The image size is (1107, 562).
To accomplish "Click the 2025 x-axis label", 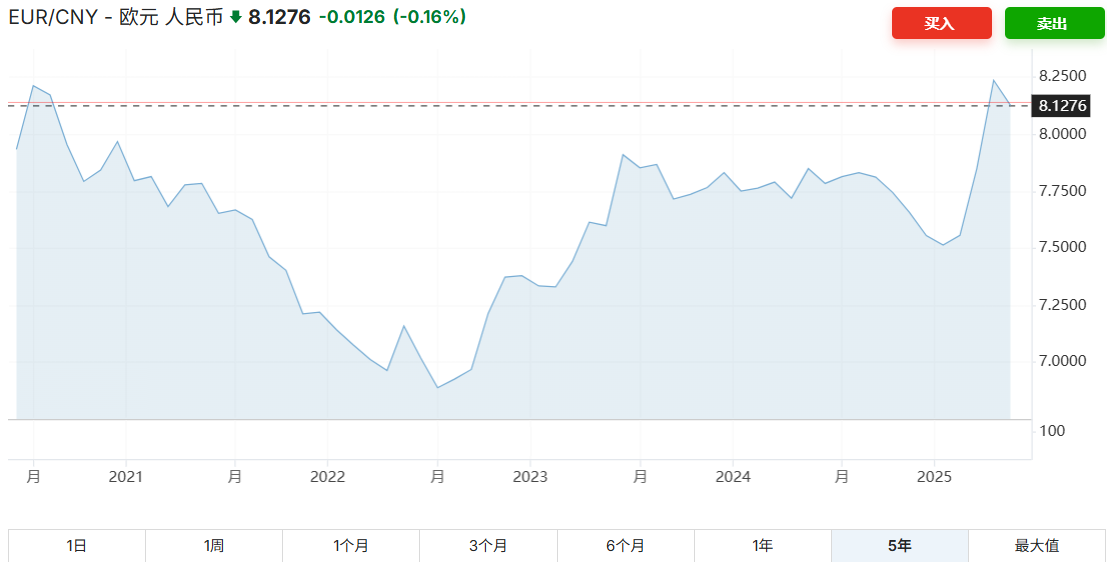I will click(934, 476).
